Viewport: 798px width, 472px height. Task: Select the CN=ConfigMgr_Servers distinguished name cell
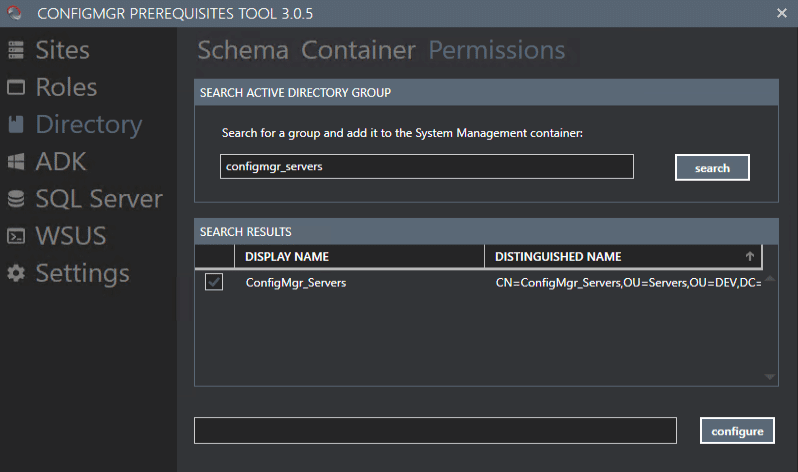pos(629,283)
